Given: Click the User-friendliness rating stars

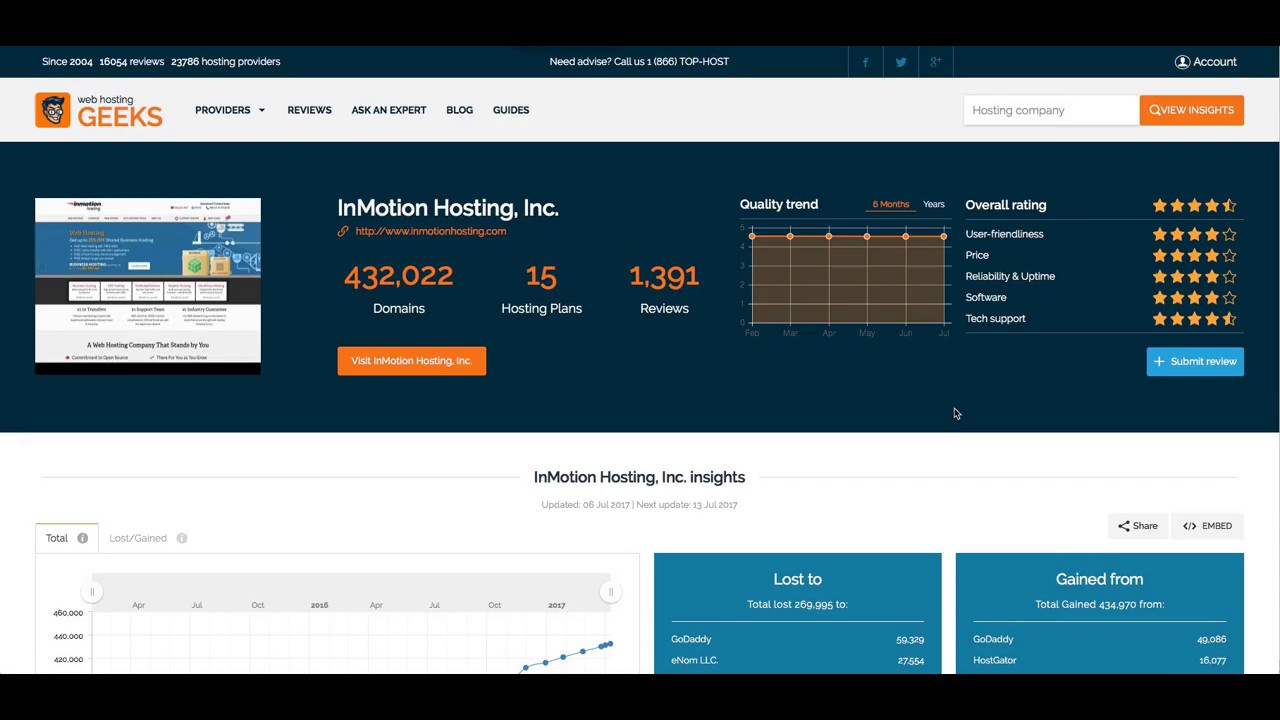Looking at the screenshot, I should click(1194, 234).
